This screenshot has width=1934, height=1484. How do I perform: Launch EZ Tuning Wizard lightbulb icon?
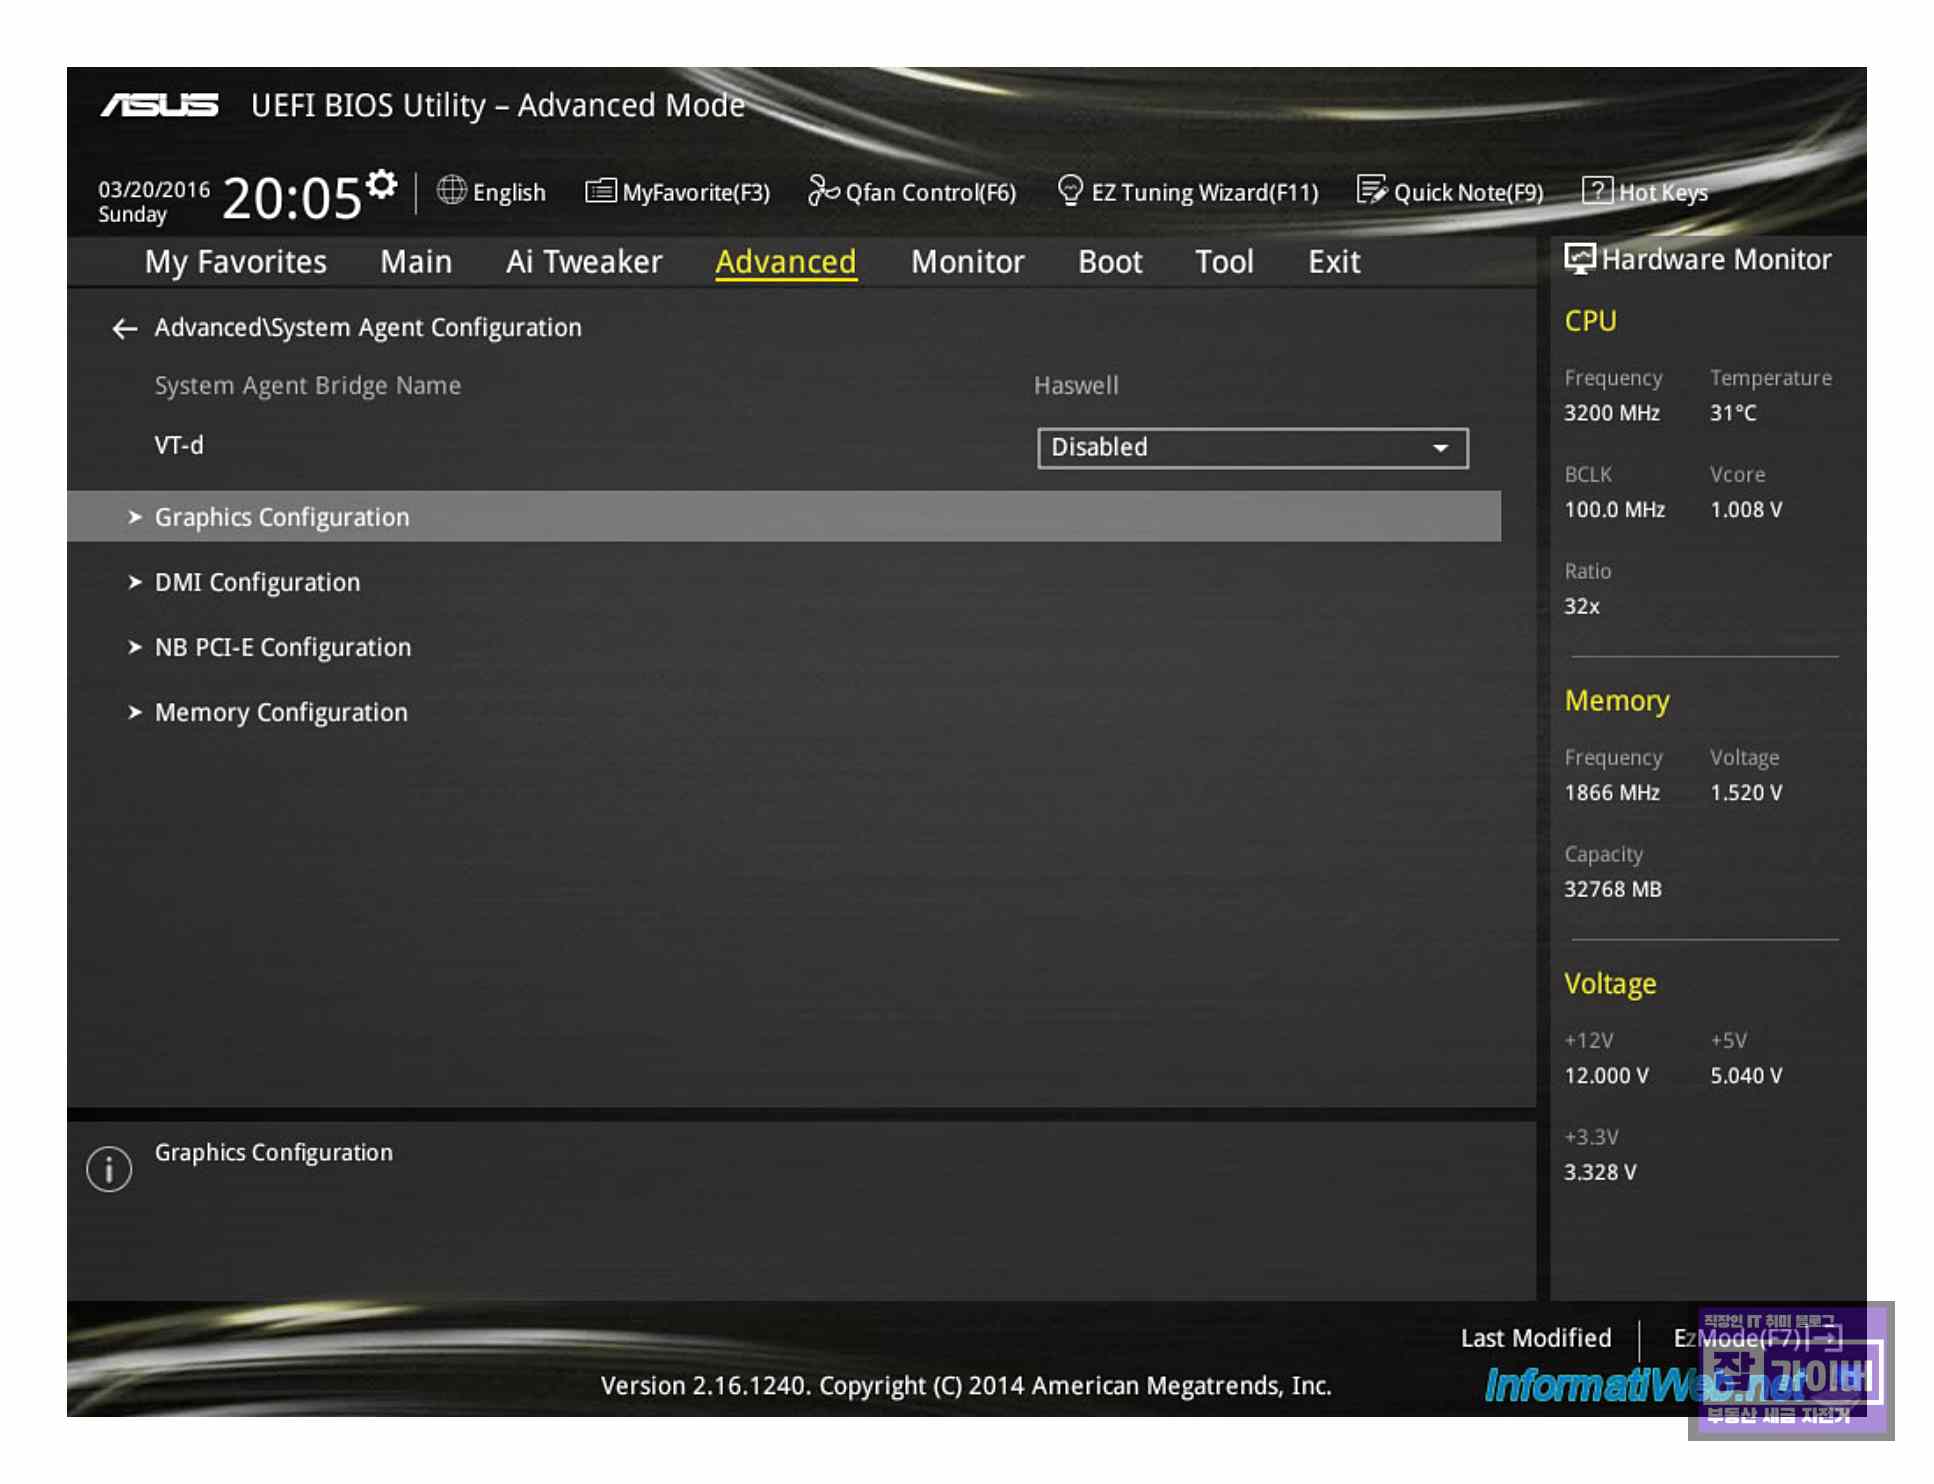[x=1069, y=190]
